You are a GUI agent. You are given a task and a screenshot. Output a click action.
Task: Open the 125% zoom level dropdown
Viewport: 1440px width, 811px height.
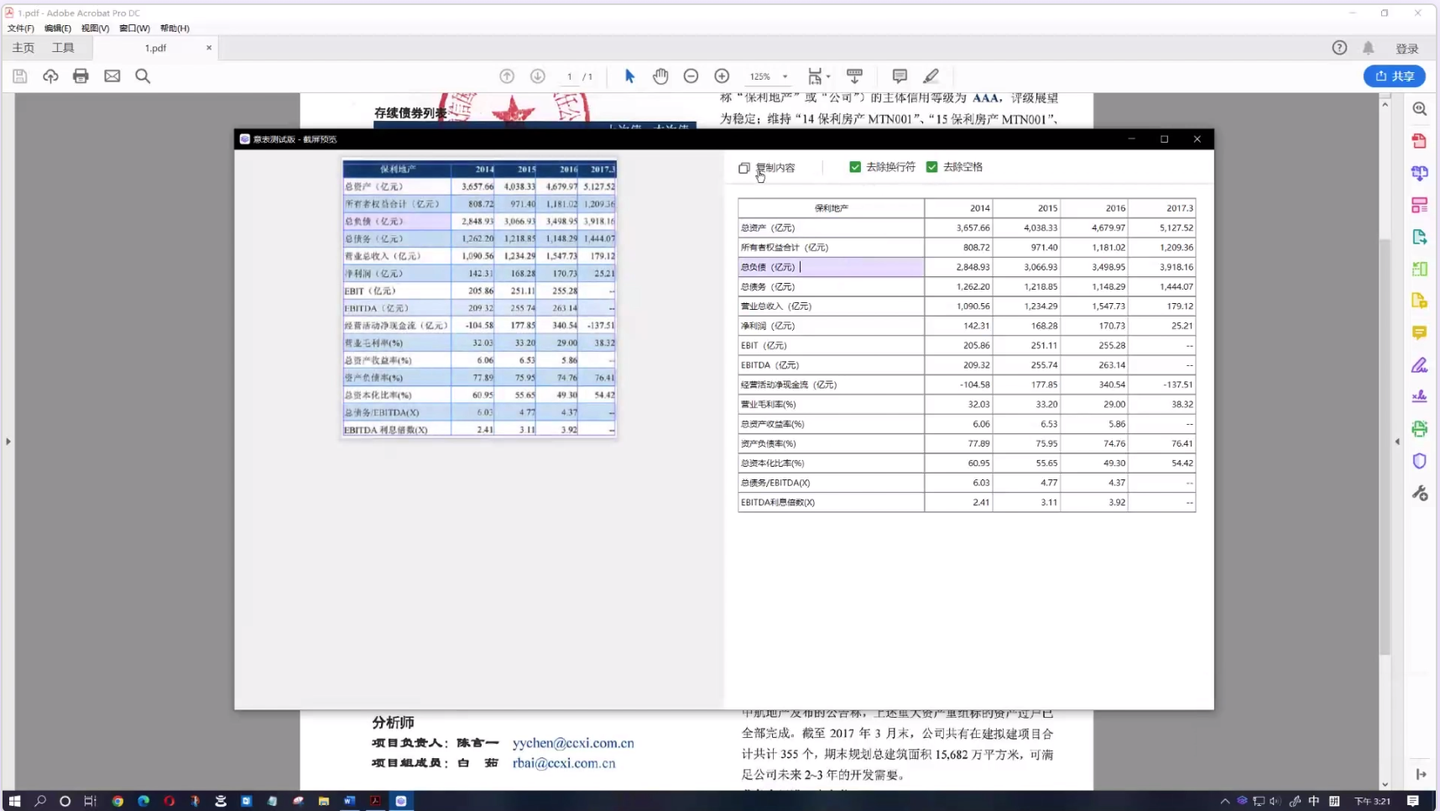tap(768, 76)
